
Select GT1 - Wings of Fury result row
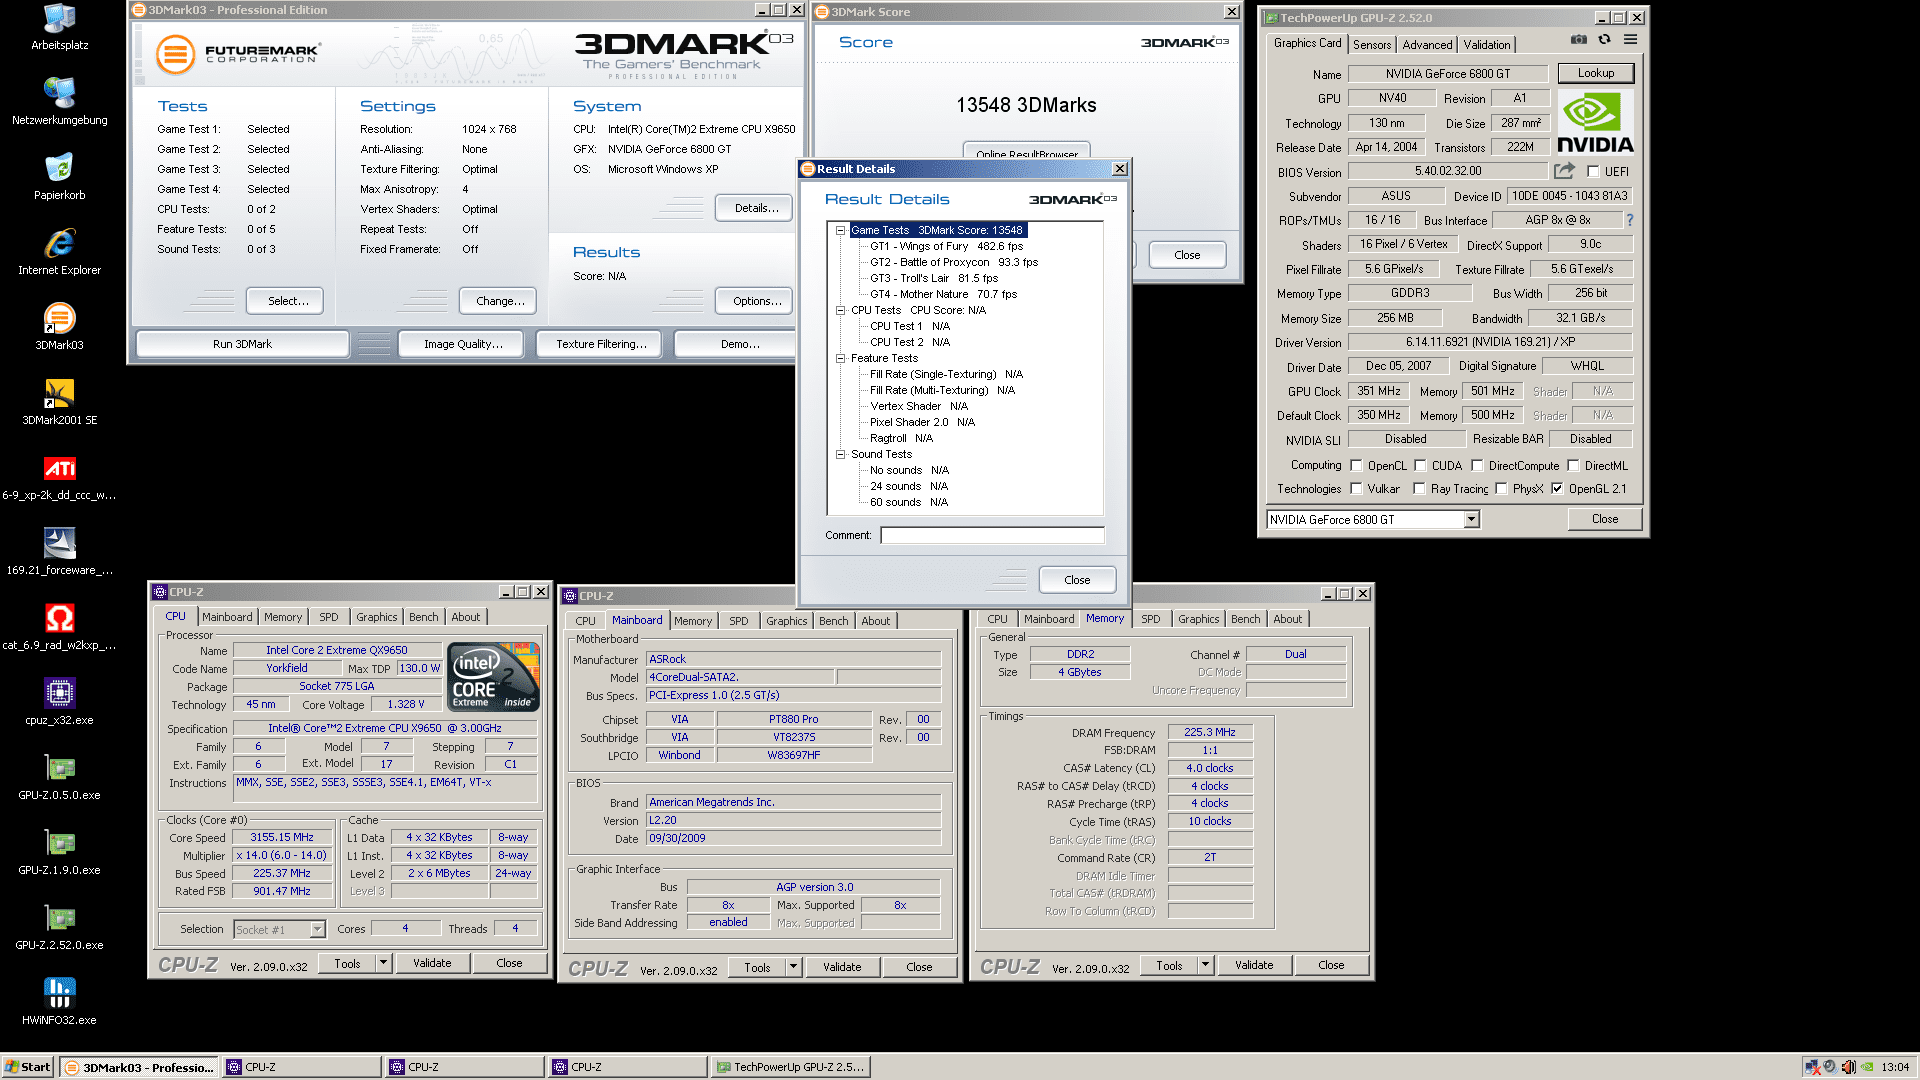pyautogui.click(x=946, y=246)
